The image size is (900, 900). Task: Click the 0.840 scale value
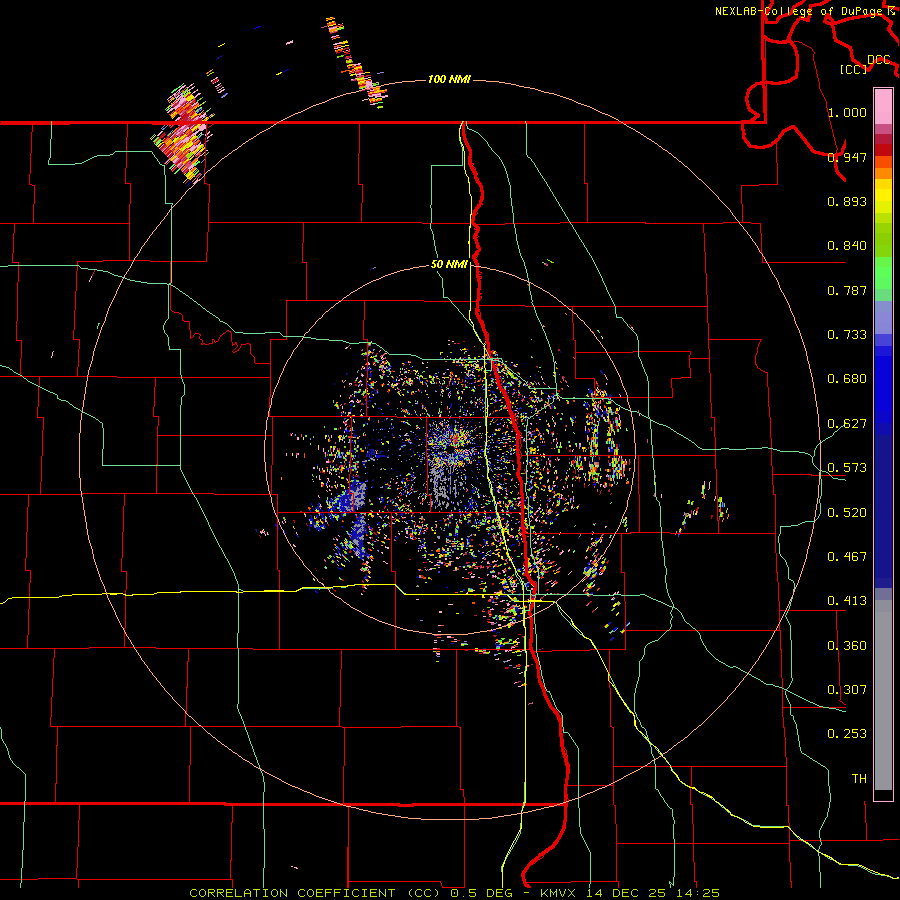coord(847,246)
